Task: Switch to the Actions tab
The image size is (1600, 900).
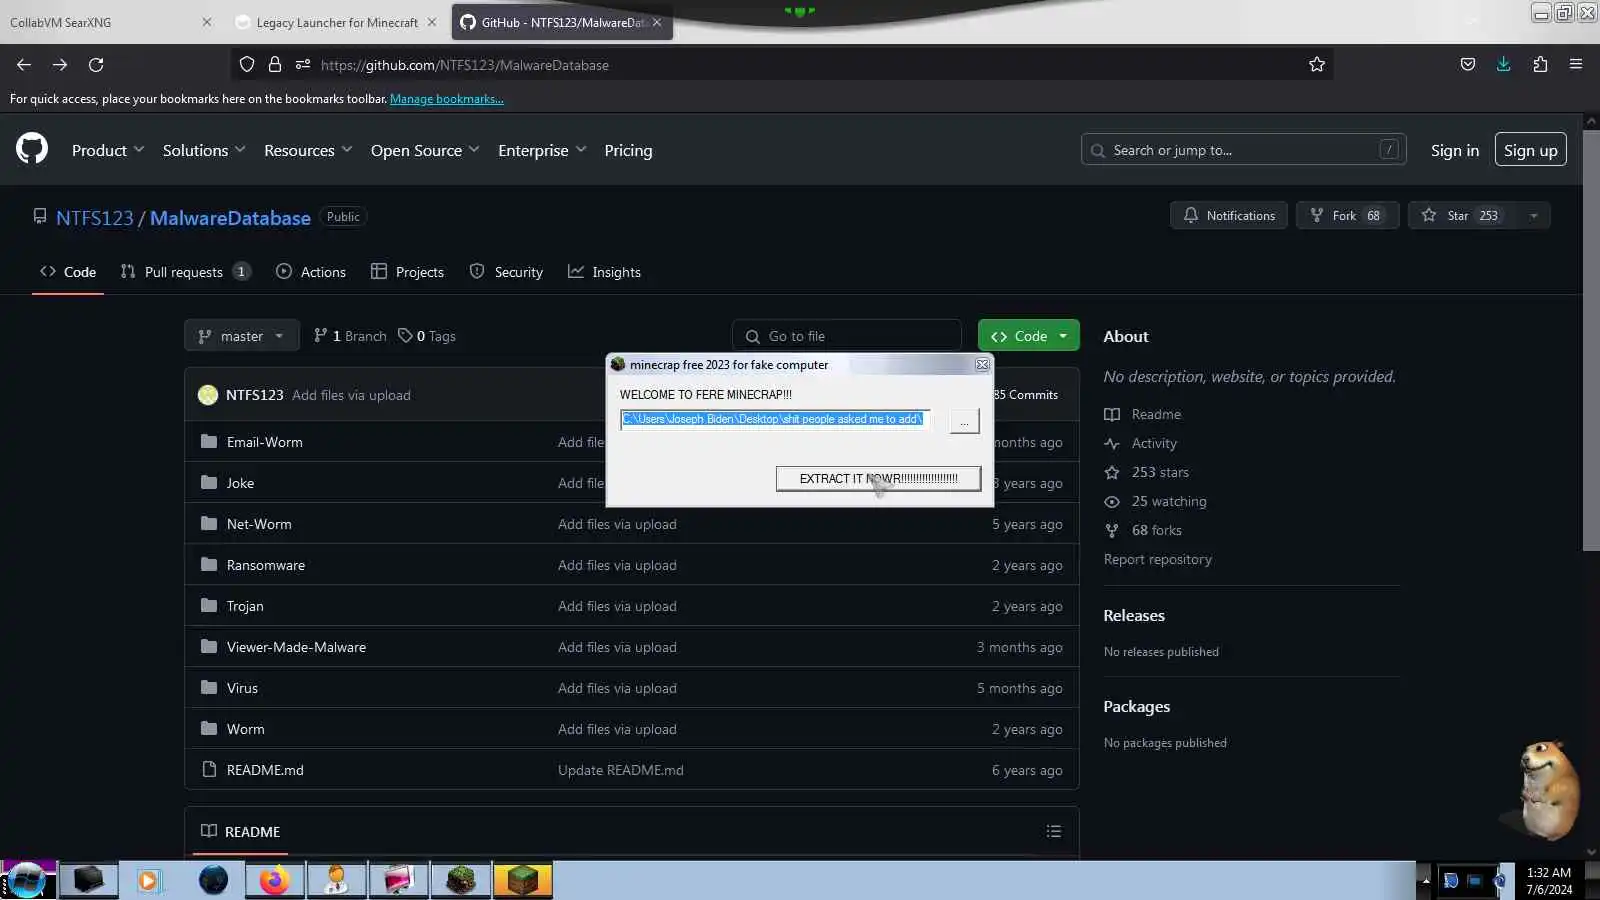Action: pos(311,272)
